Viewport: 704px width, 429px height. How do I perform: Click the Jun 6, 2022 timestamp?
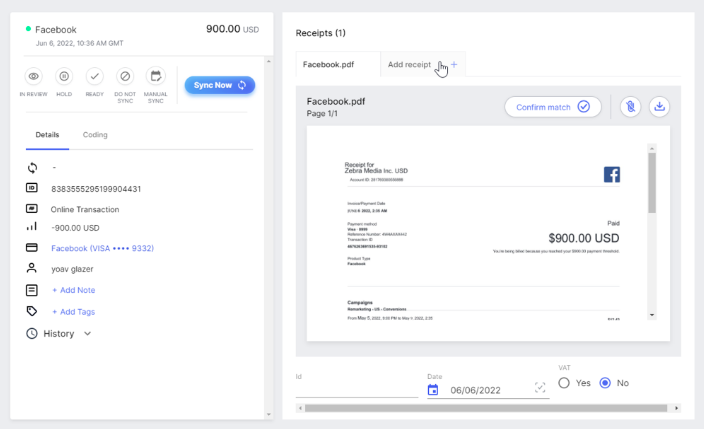(x=79, y=43)
